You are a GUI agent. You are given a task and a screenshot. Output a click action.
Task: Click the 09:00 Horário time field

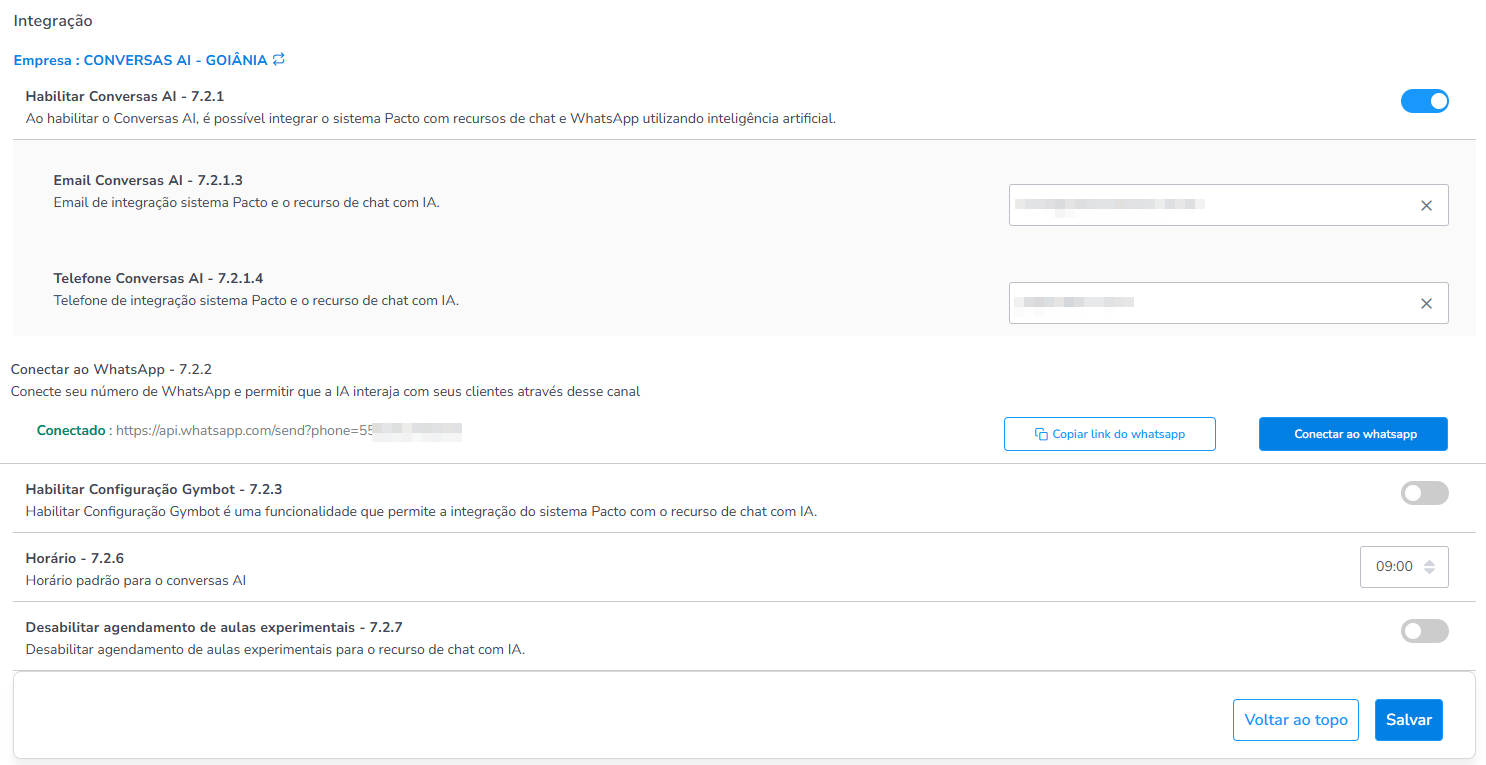1393,567
